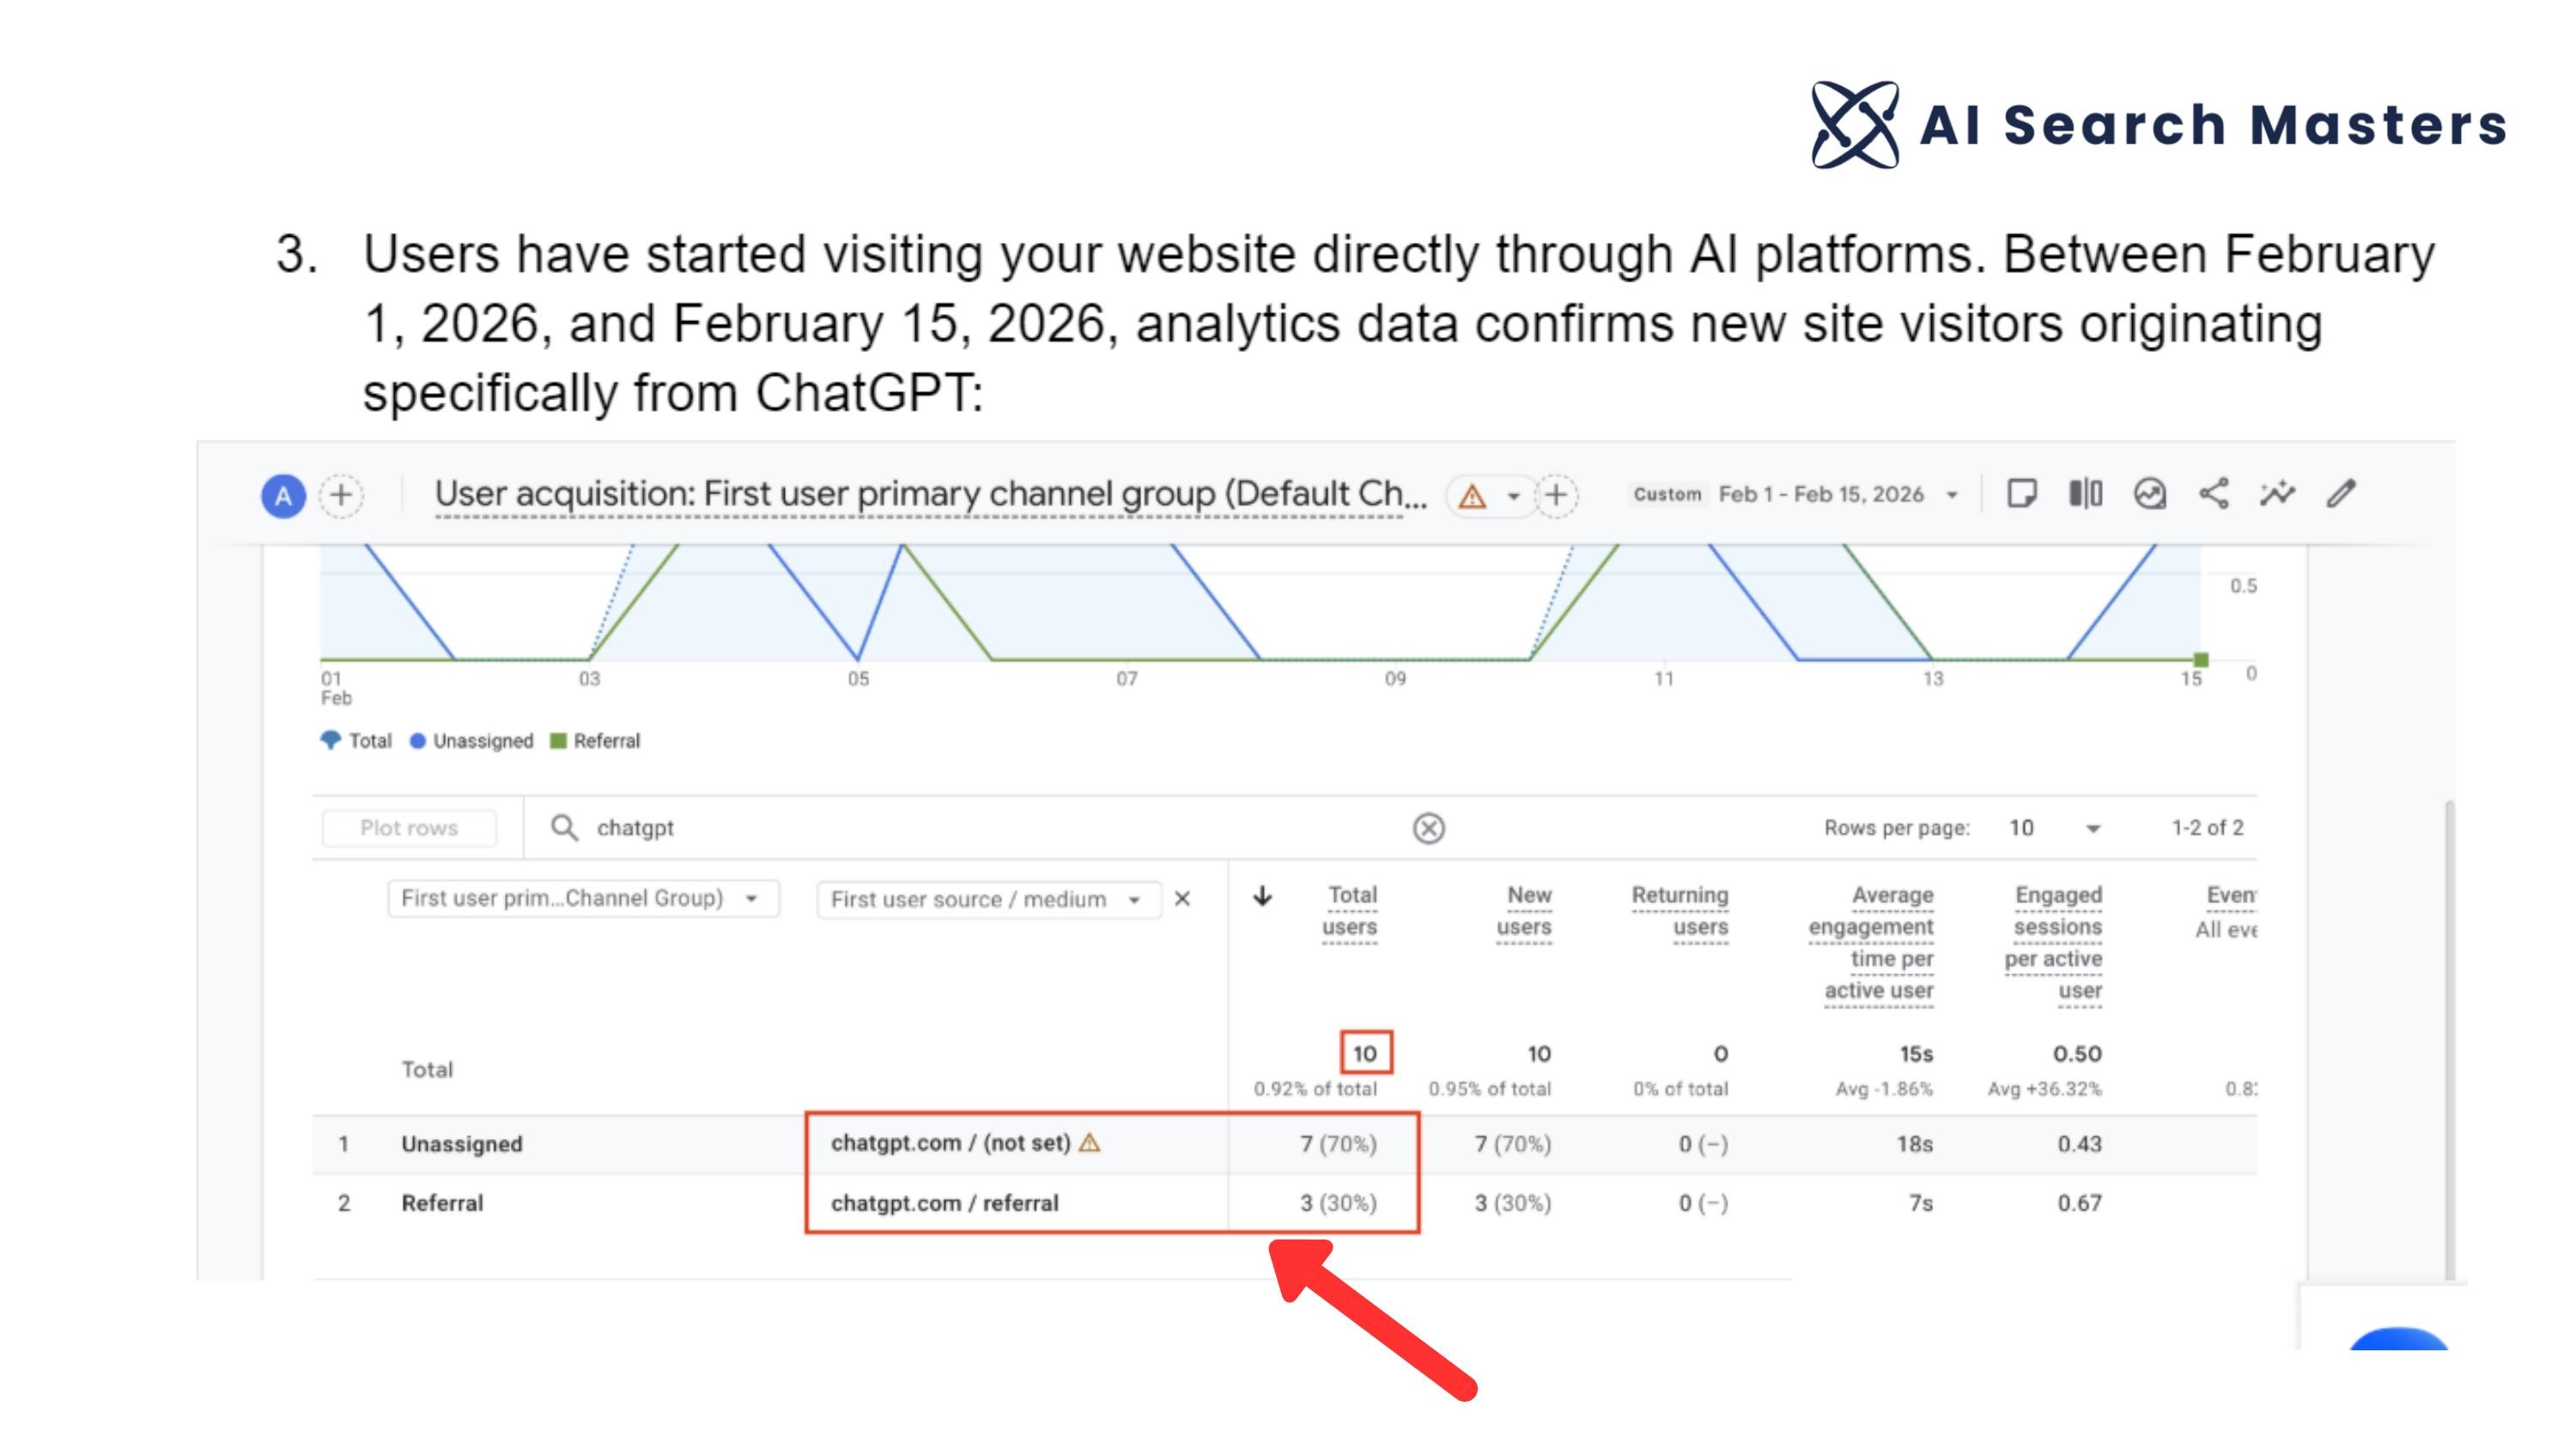Click the compare columns icon
The width and height of the screenshot is (2576, 1449).
point(2085,494)
